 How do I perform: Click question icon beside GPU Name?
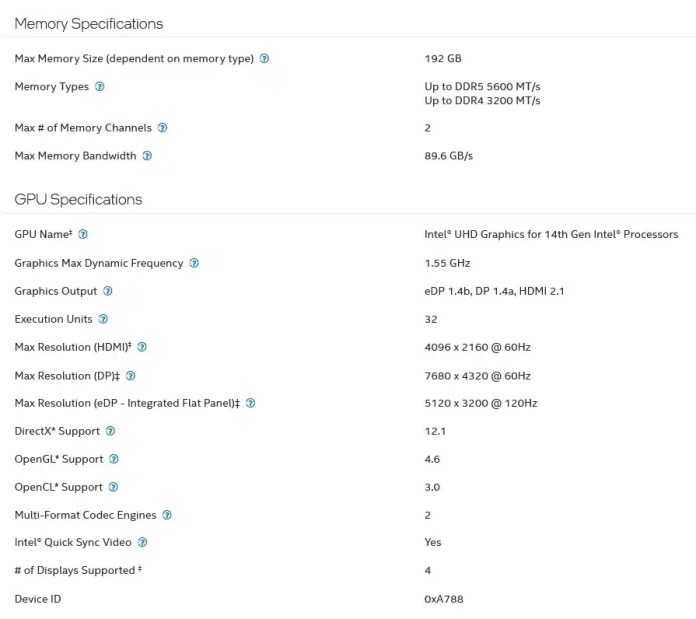pyautogui.click(x=83, y=234)
